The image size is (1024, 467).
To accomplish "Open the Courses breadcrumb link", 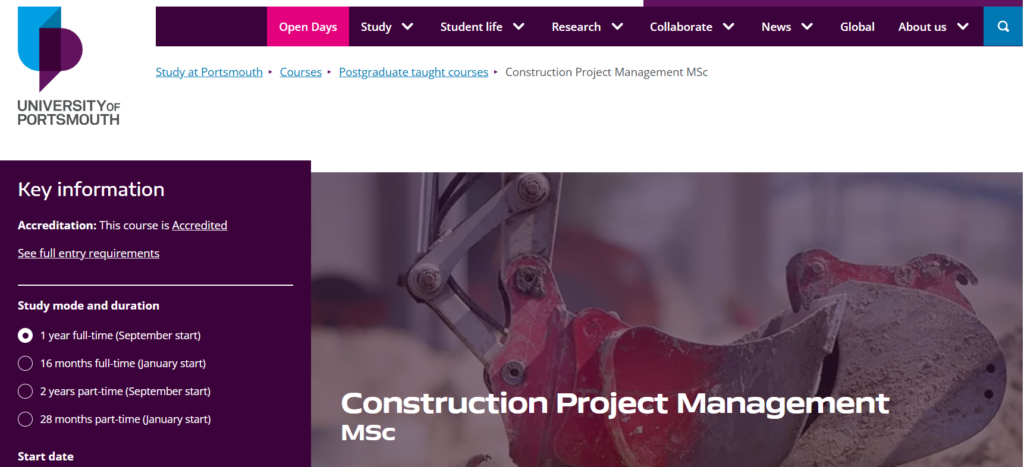I will (x=300, y=72).
